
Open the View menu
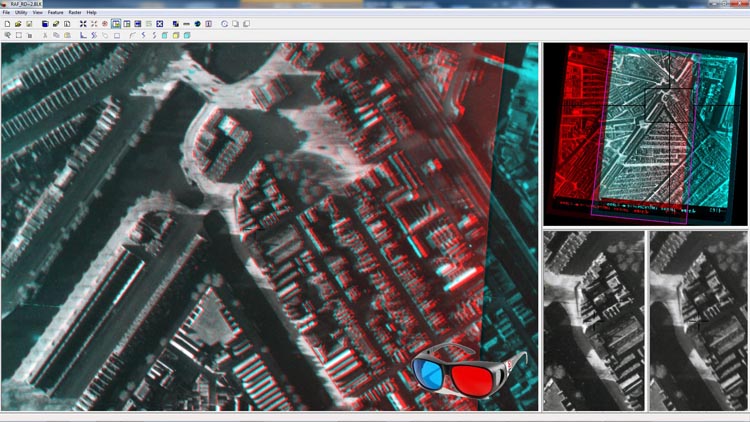[38, 12]
